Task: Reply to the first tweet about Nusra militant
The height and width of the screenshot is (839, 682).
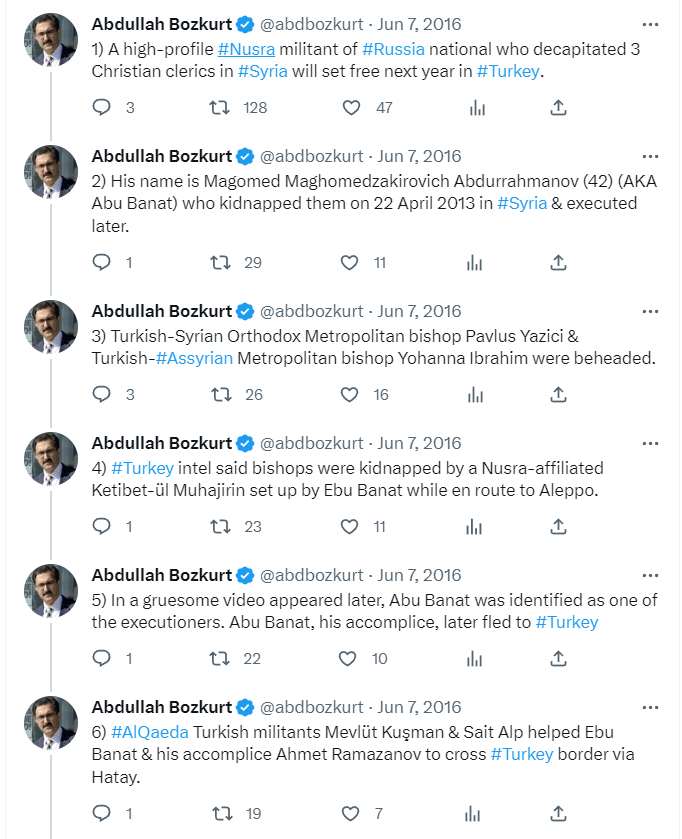Action: tap(101, 107)
